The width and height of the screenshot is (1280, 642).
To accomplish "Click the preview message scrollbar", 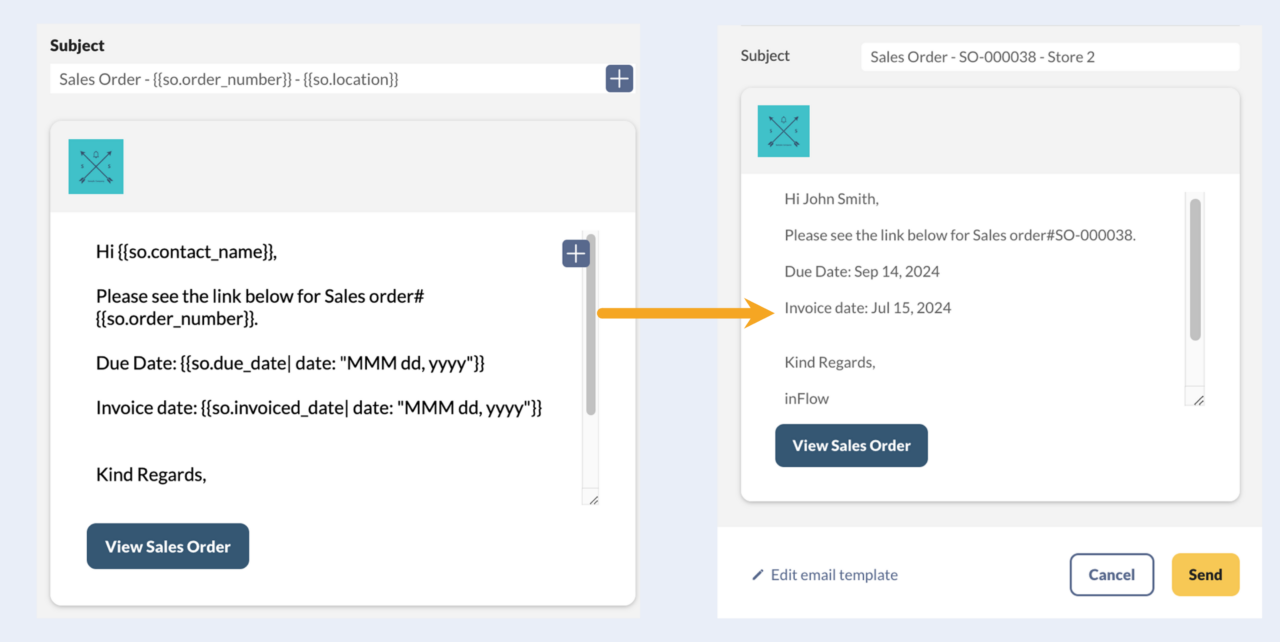I will click(x=1195, y=270).
